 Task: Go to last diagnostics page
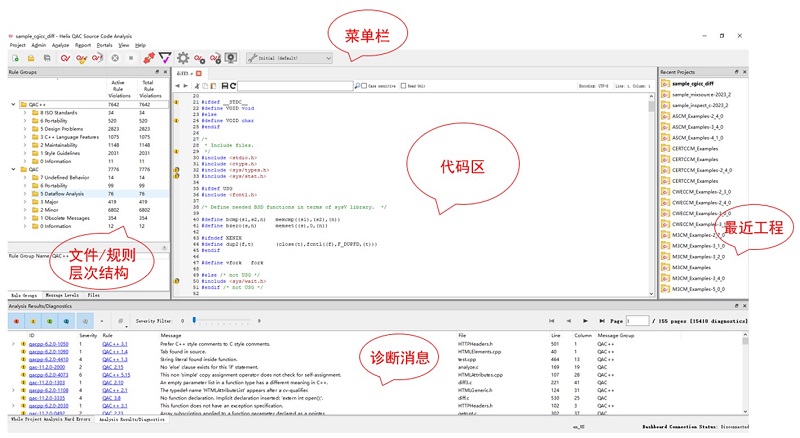pos(602,321)
